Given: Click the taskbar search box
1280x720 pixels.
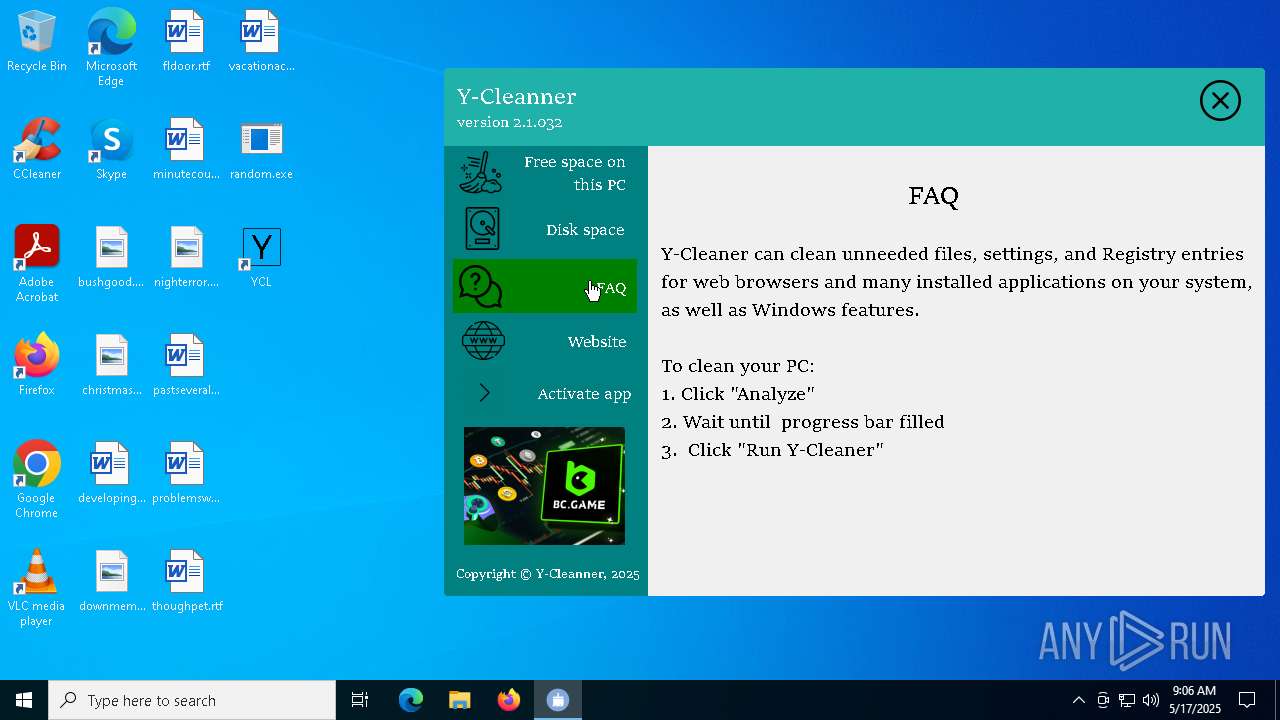Looking at the screenshot, I should [x=192, y=700].
